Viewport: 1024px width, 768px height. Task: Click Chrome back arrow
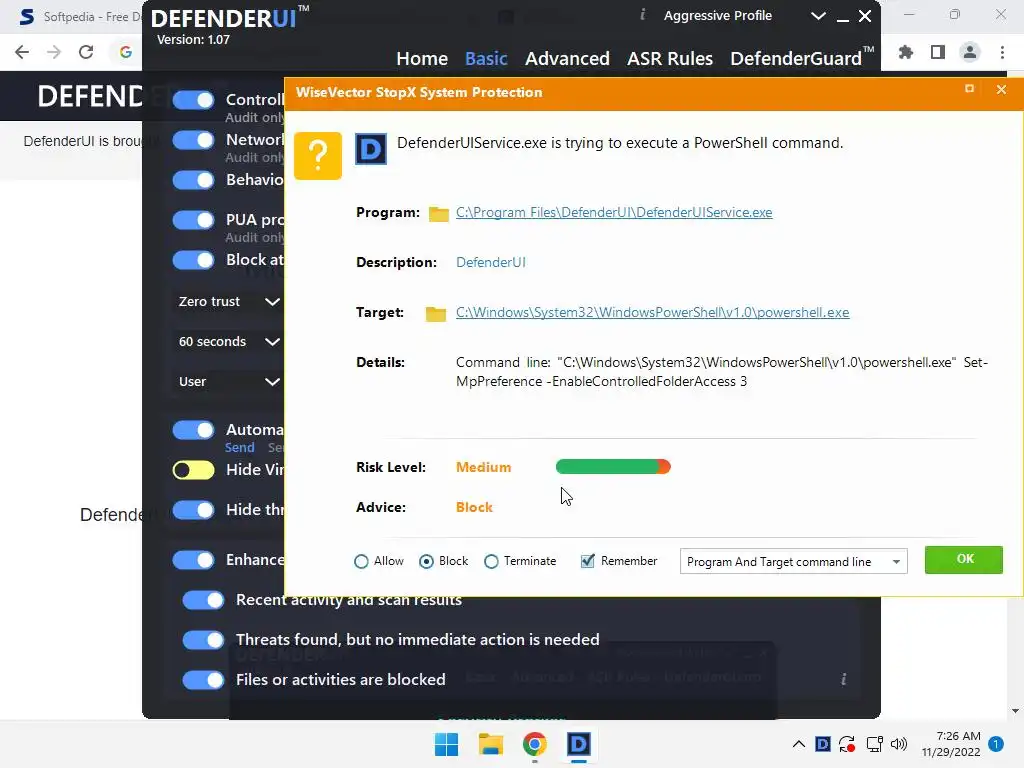tap(22, 52)
